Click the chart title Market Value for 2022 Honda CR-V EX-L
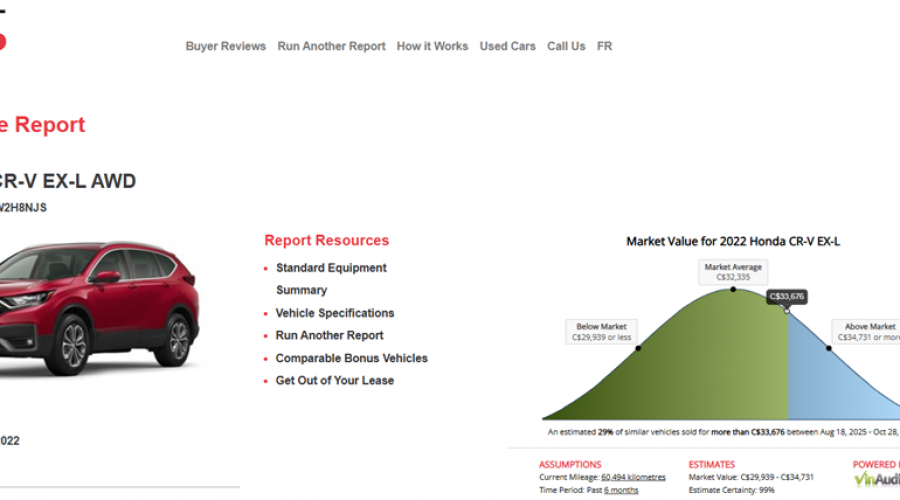 (x=733, y=242)
